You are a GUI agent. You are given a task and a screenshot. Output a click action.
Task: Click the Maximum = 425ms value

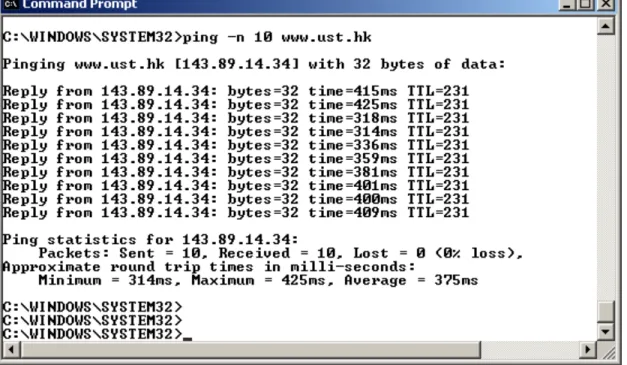click(x=262, y=280)
